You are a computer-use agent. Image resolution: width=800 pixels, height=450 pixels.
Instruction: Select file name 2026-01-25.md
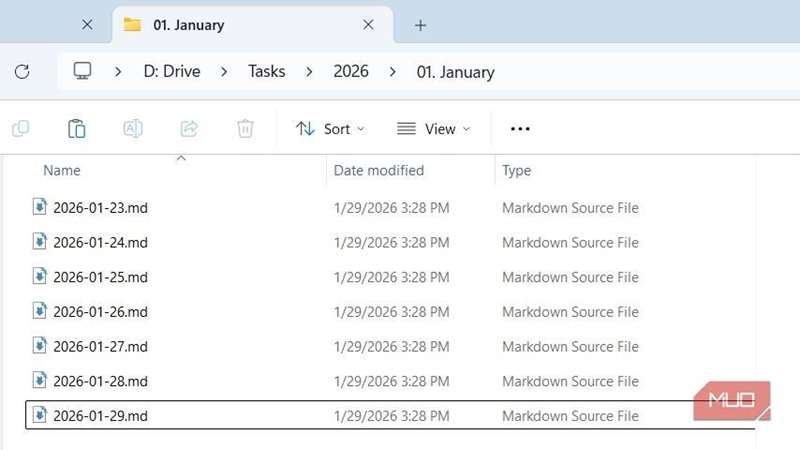coord(101,278)
